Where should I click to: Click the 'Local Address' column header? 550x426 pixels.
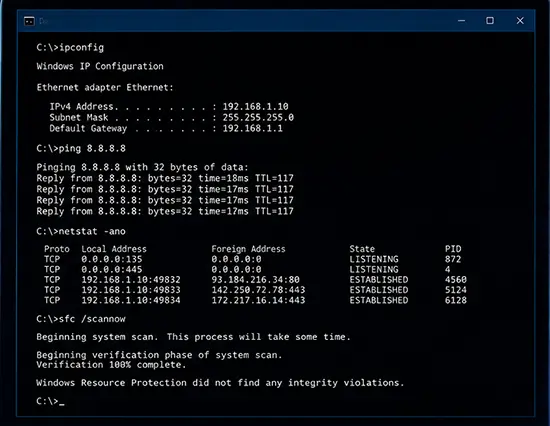[x=114, y=249]
